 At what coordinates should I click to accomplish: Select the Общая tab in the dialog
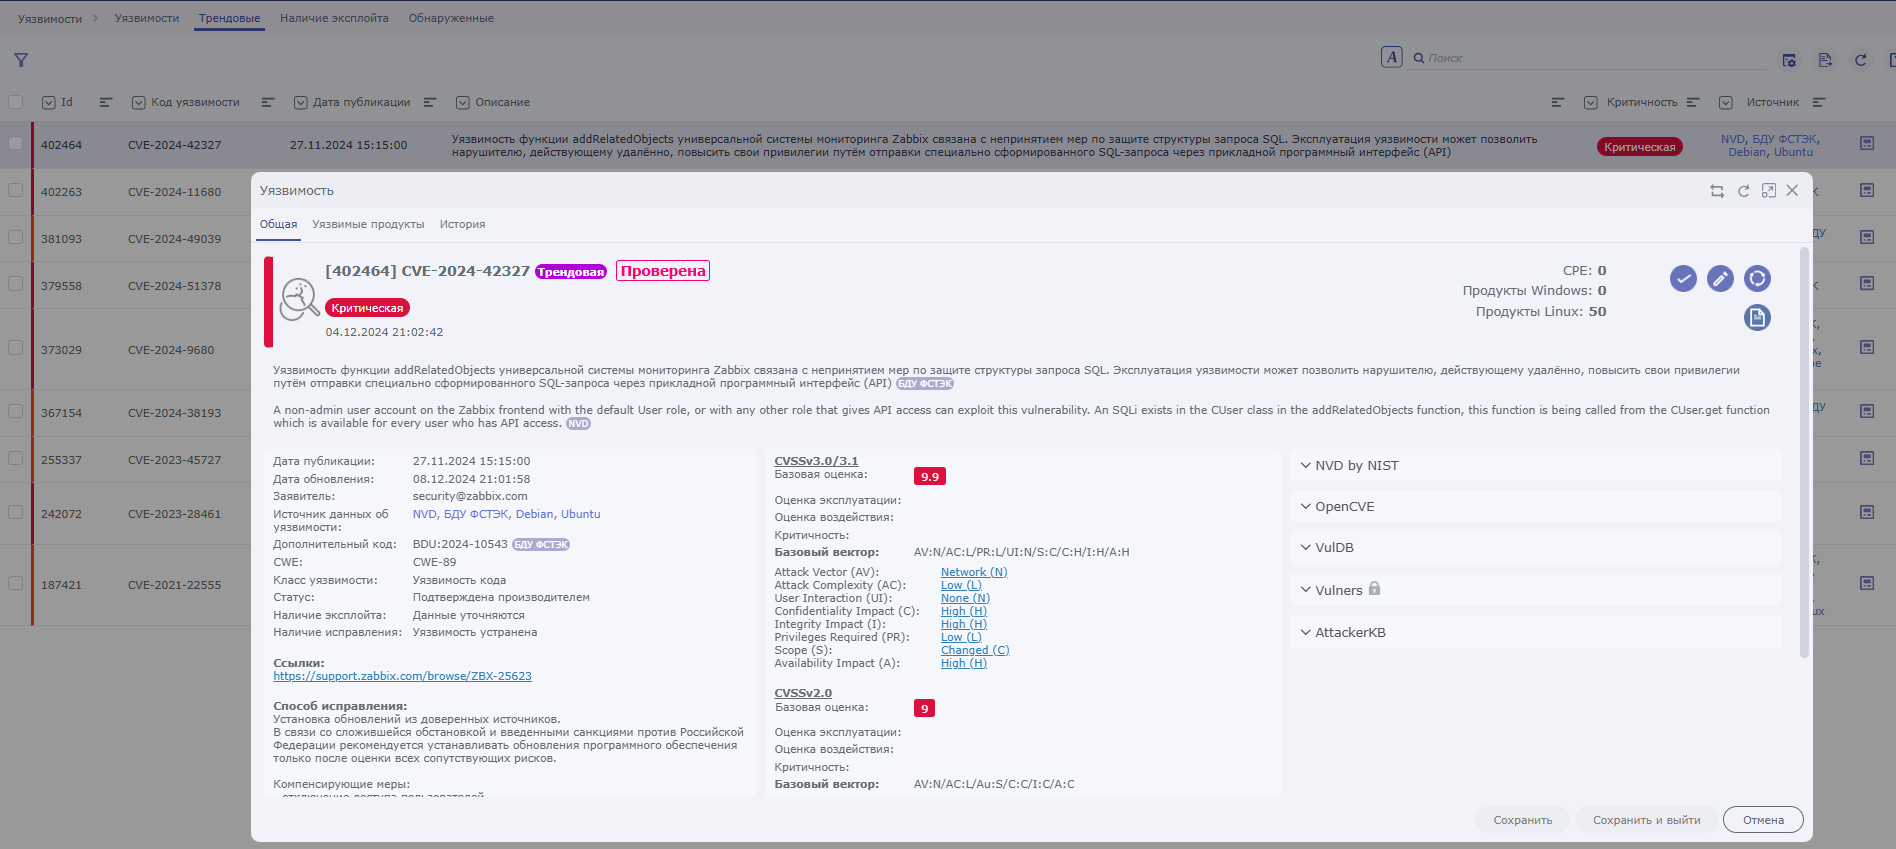[278, 224]
